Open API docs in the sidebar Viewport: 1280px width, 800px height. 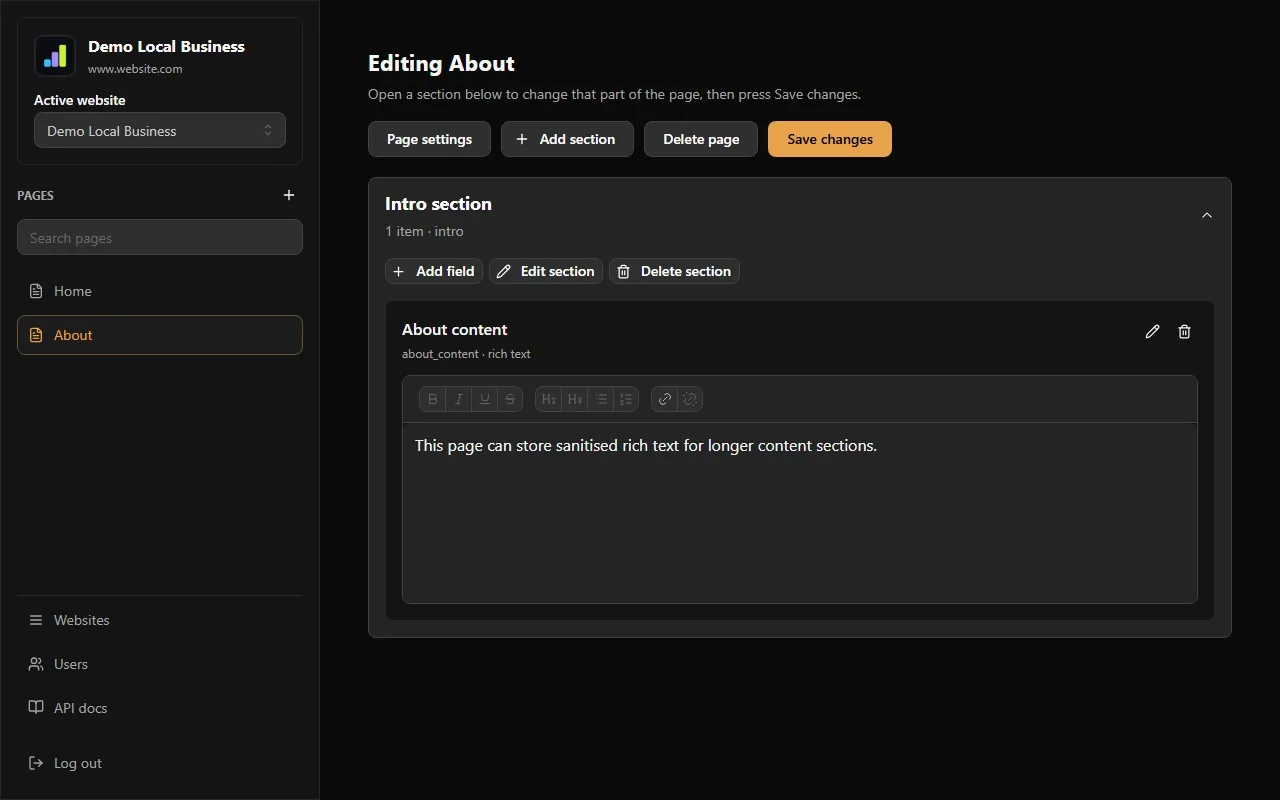(x=160, y=708)
